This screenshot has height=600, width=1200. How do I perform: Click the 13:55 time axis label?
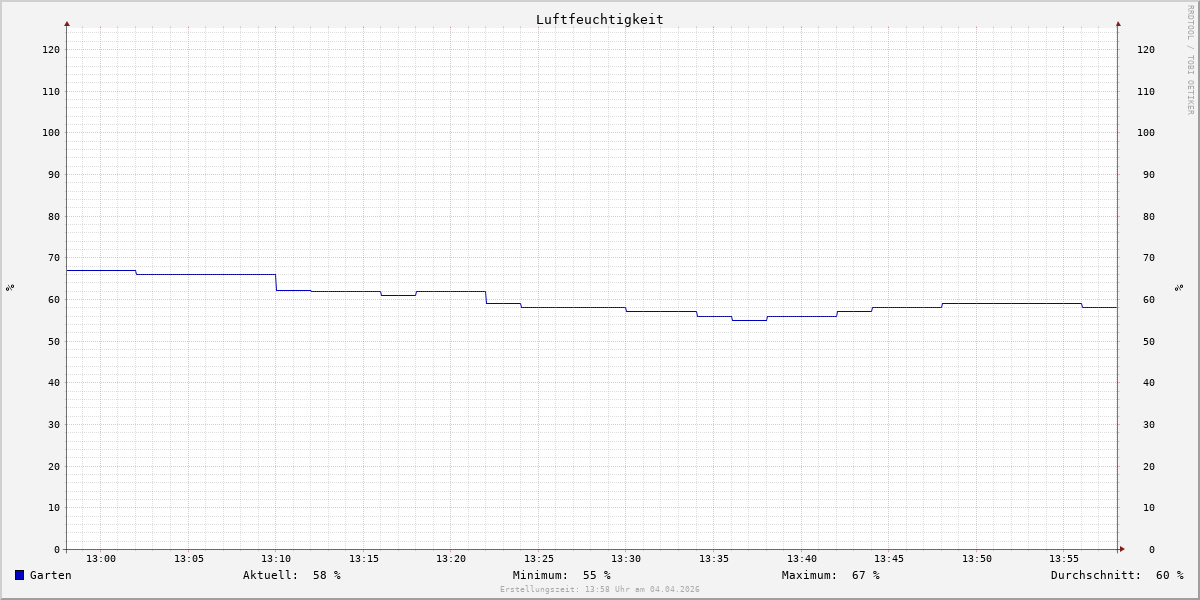[1064, 559]
